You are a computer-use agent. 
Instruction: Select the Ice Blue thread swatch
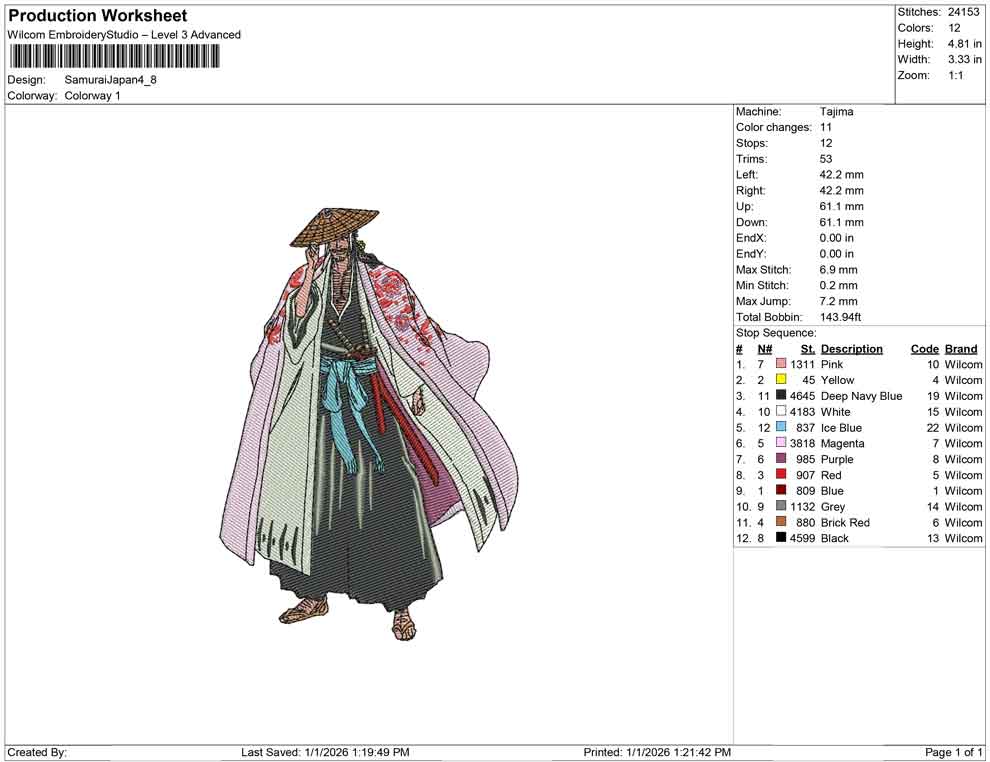point(779,428)
